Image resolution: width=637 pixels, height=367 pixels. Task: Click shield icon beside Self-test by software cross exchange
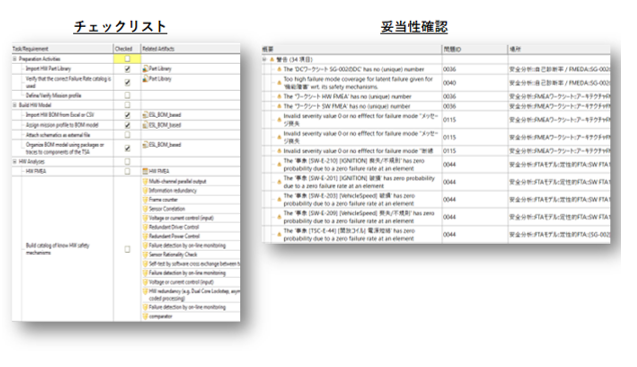(x=145, y=264)
